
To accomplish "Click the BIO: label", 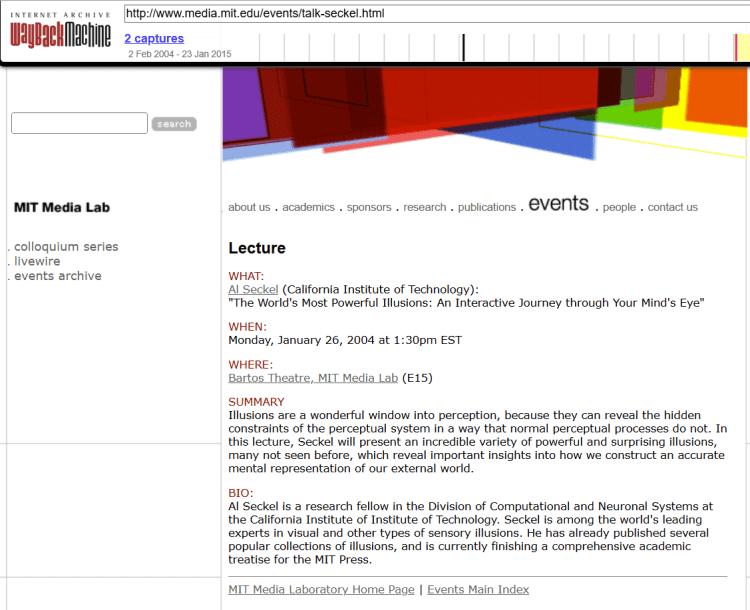I will pos(241,493).
